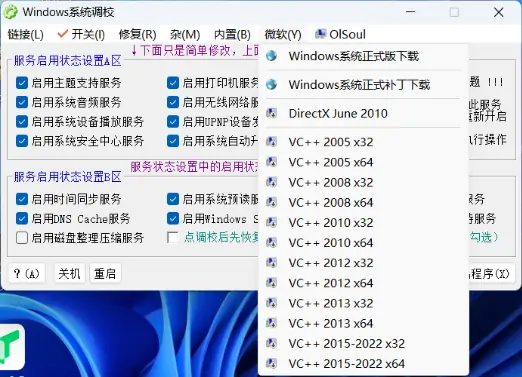Choose DirectX June 2010 from menu

point(363,113)
